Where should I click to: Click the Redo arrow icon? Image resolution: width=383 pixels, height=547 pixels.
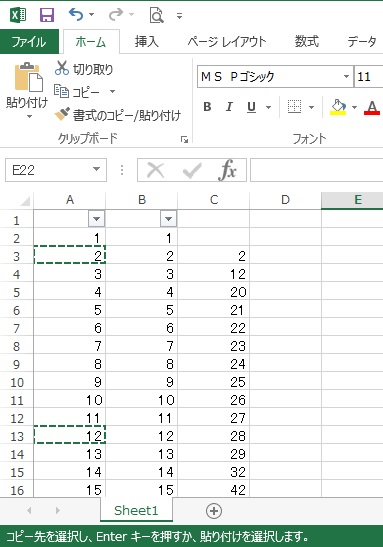pyautogui.click(x=116, y=15)
